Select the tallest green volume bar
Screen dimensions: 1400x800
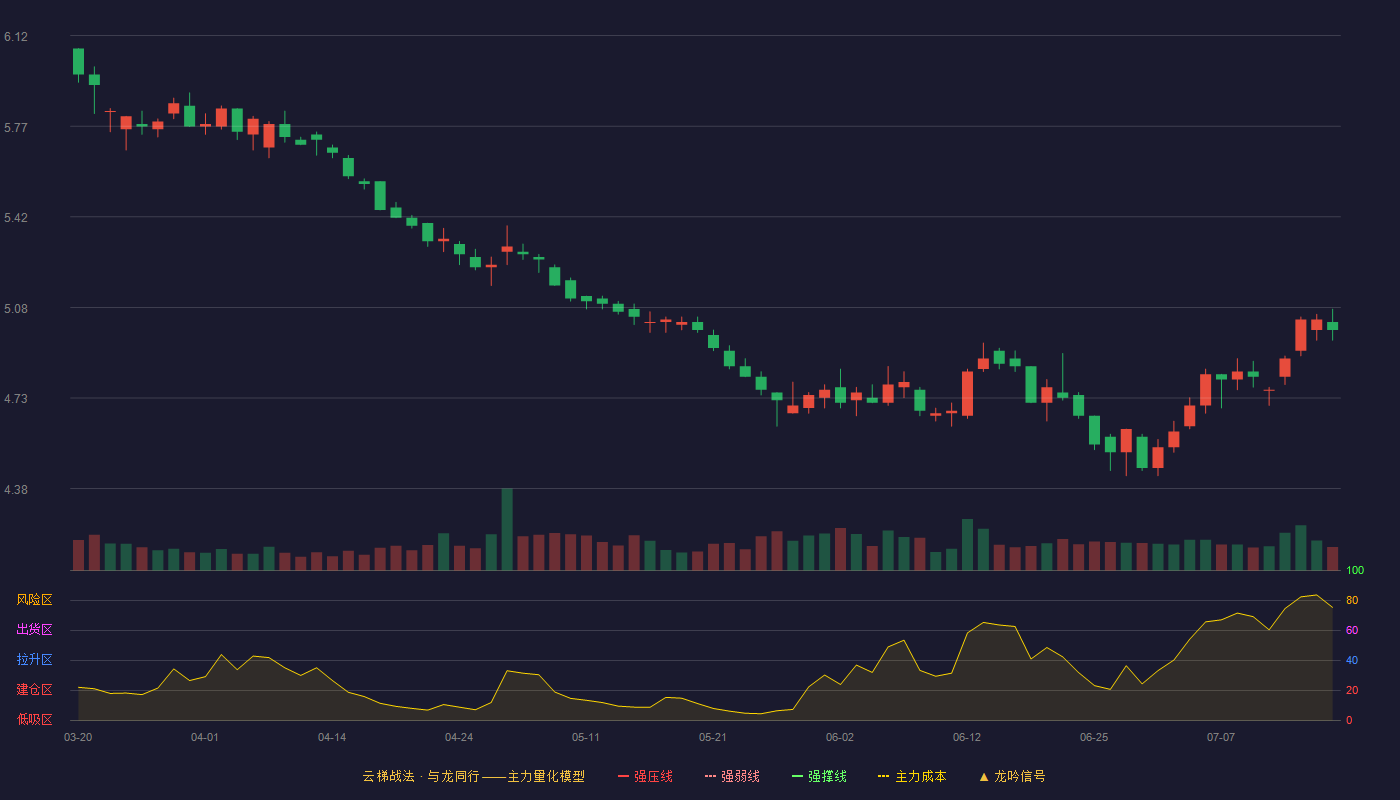click(507, 529)
